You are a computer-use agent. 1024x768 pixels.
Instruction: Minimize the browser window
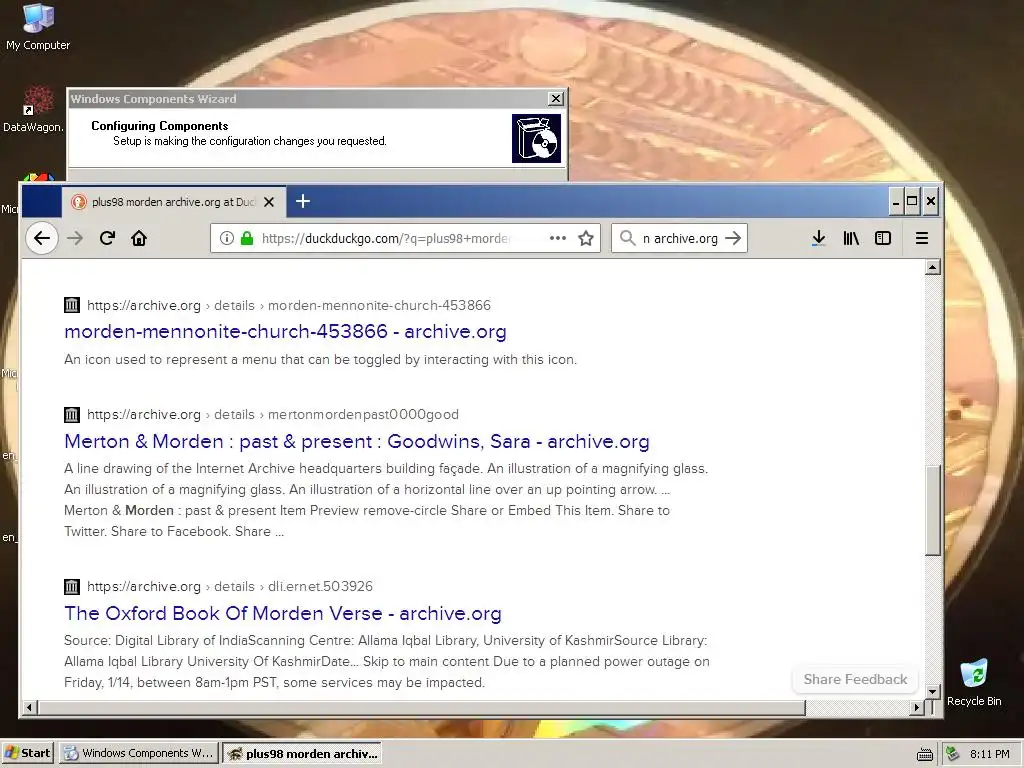click(x=896, y=201)
